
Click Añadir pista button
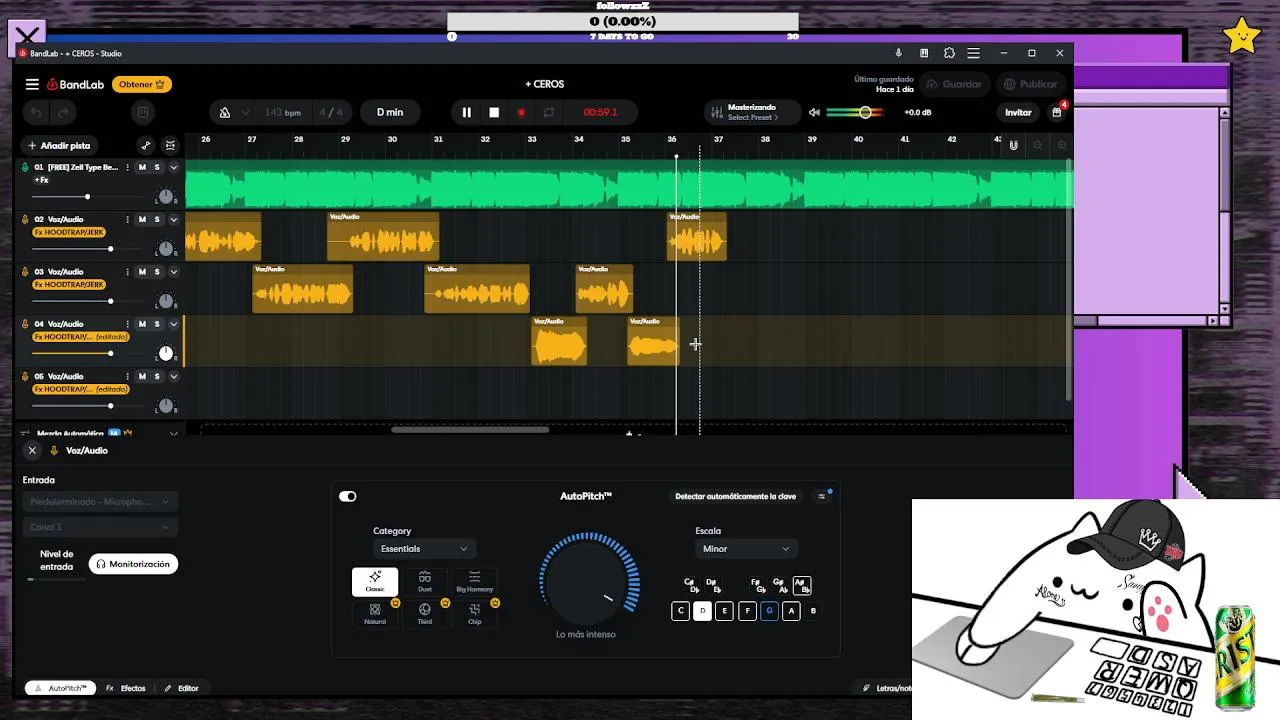[x=59, y=146]
